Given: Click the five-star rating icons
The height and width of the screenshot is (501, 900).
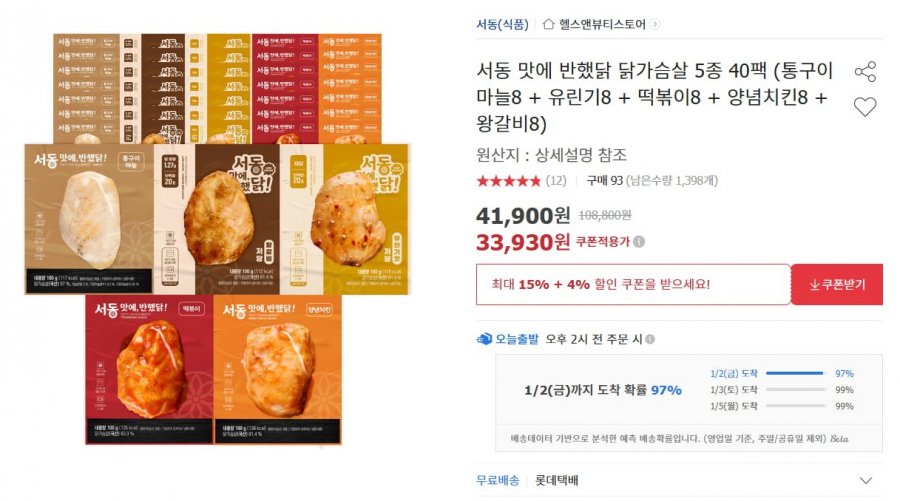Looking at the screenshot, I should [509, 181].
